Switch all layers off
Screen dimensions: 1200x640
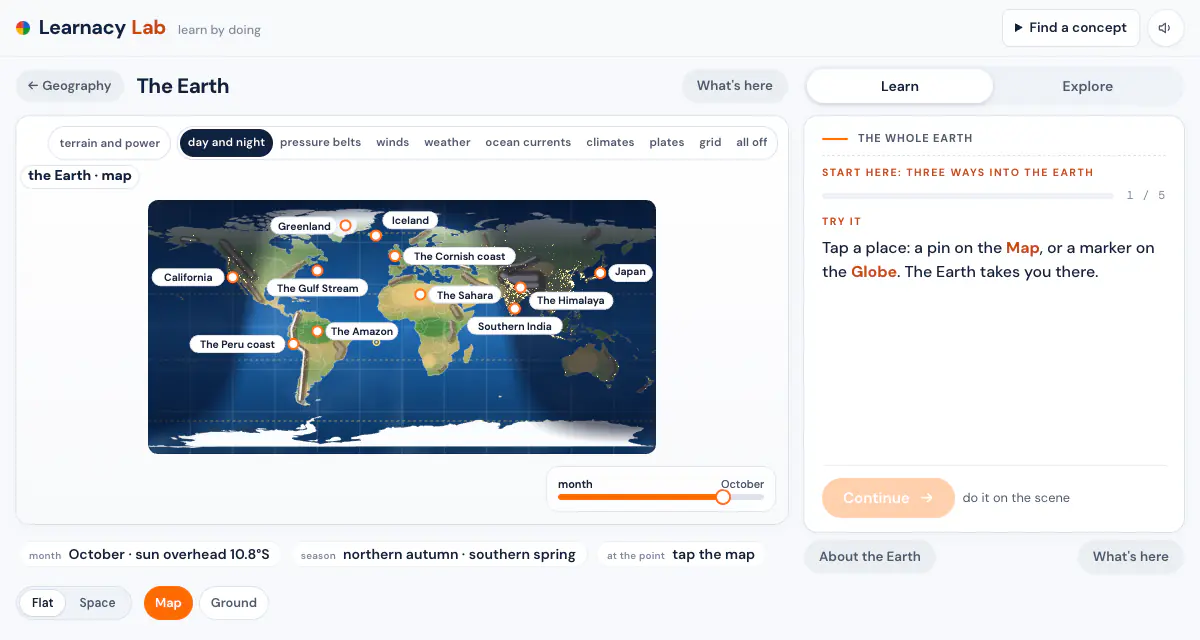pos(751,142)
